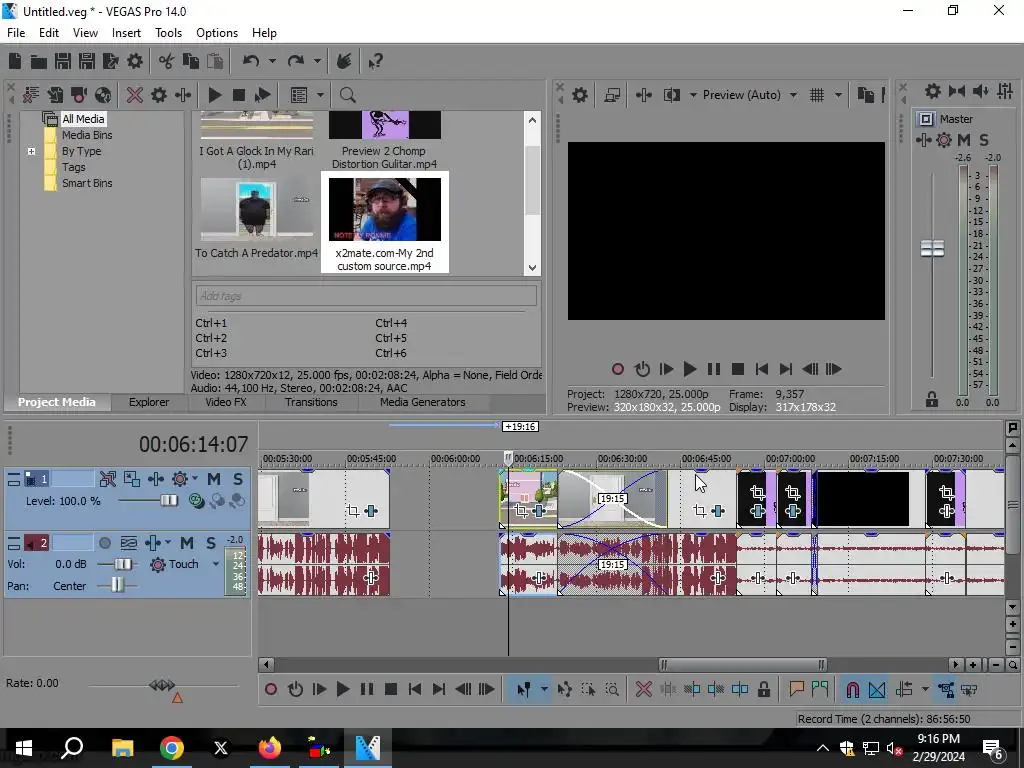This screenshot has height=768, width=1024.
Task: Mute video track 1 with M button
Action: (214, 479)
